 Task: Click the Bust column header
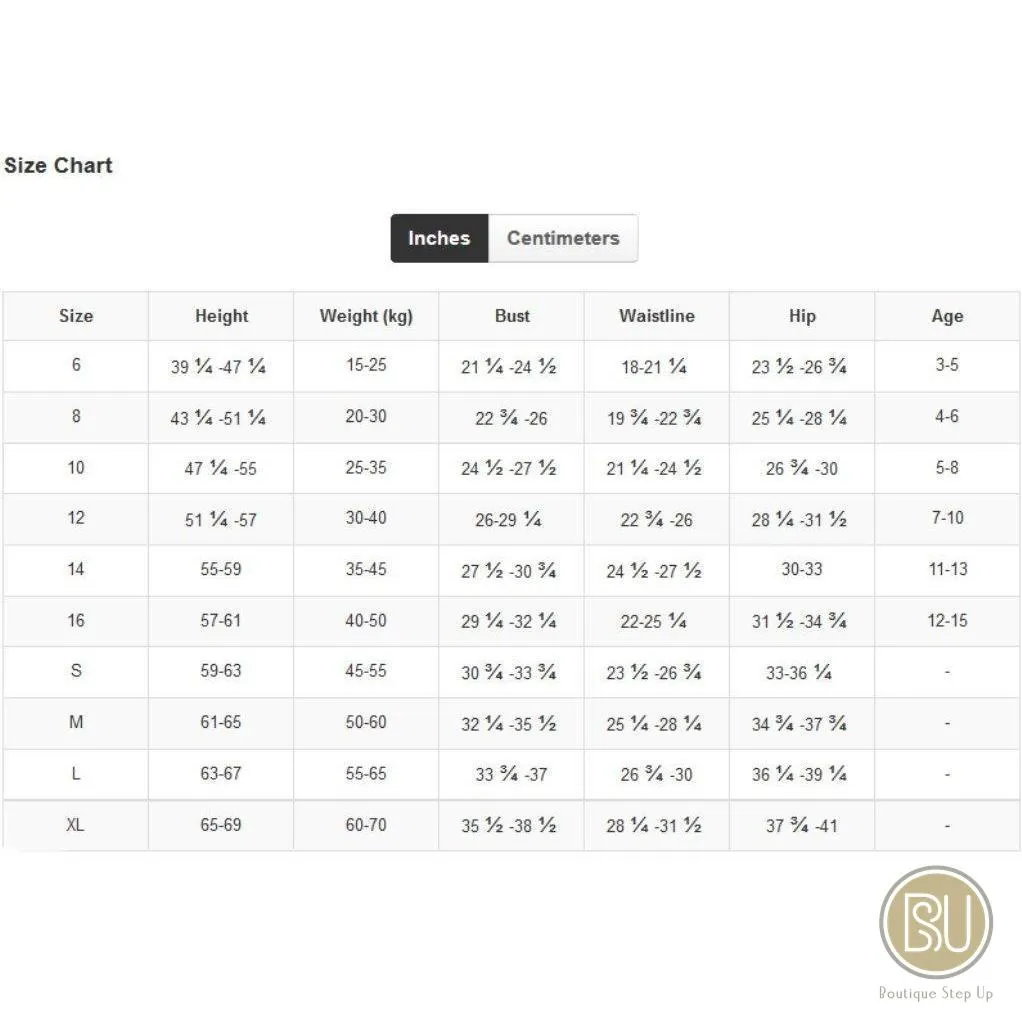[x=512, y=316]
